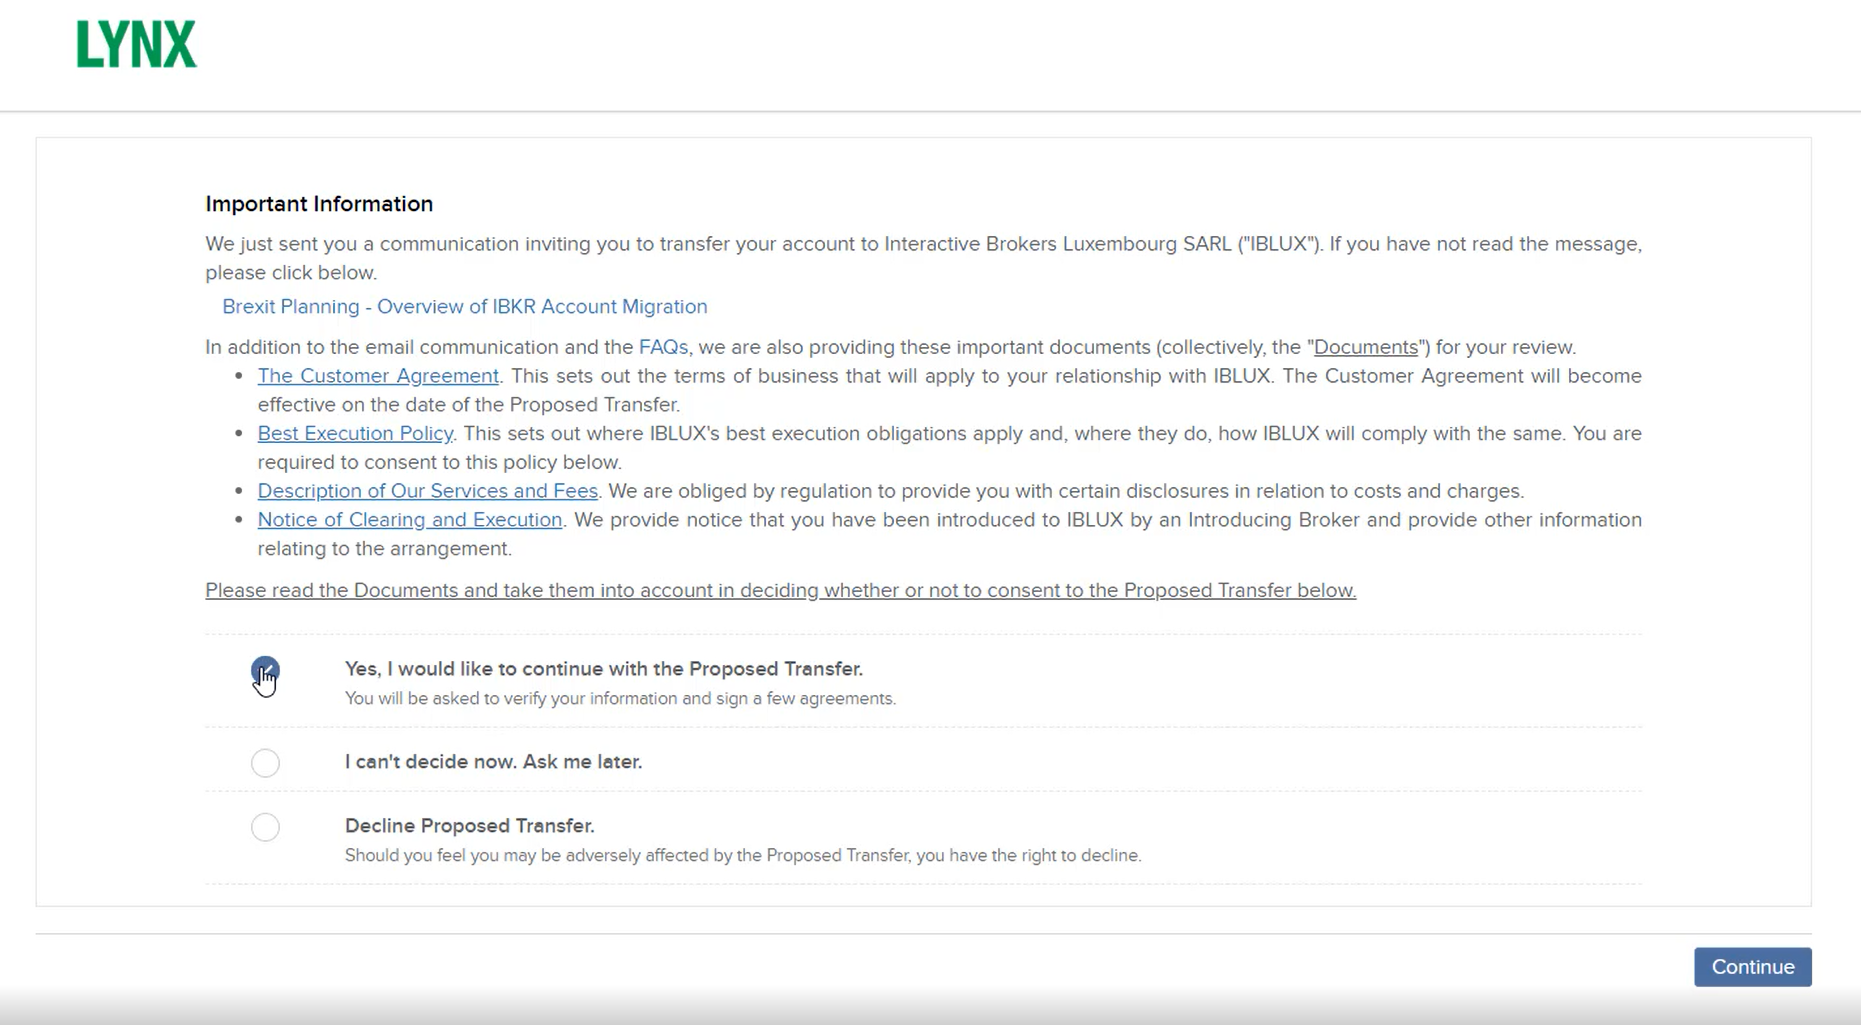The width and height of the screenshot is (1861, 1025).
Task: Click the underlined 'Documents' term
Action: 1365,347
